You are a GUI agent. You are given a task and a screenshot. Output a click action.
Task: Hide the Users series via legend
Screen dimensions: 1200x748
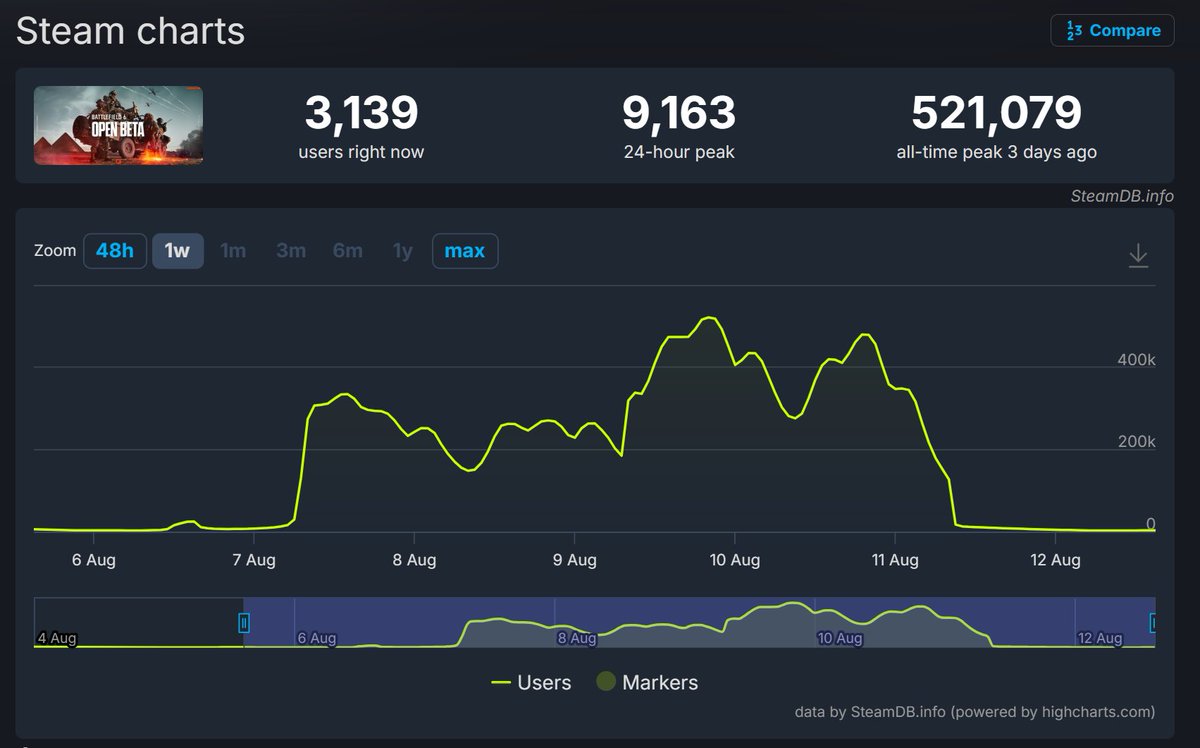point(542,683)
